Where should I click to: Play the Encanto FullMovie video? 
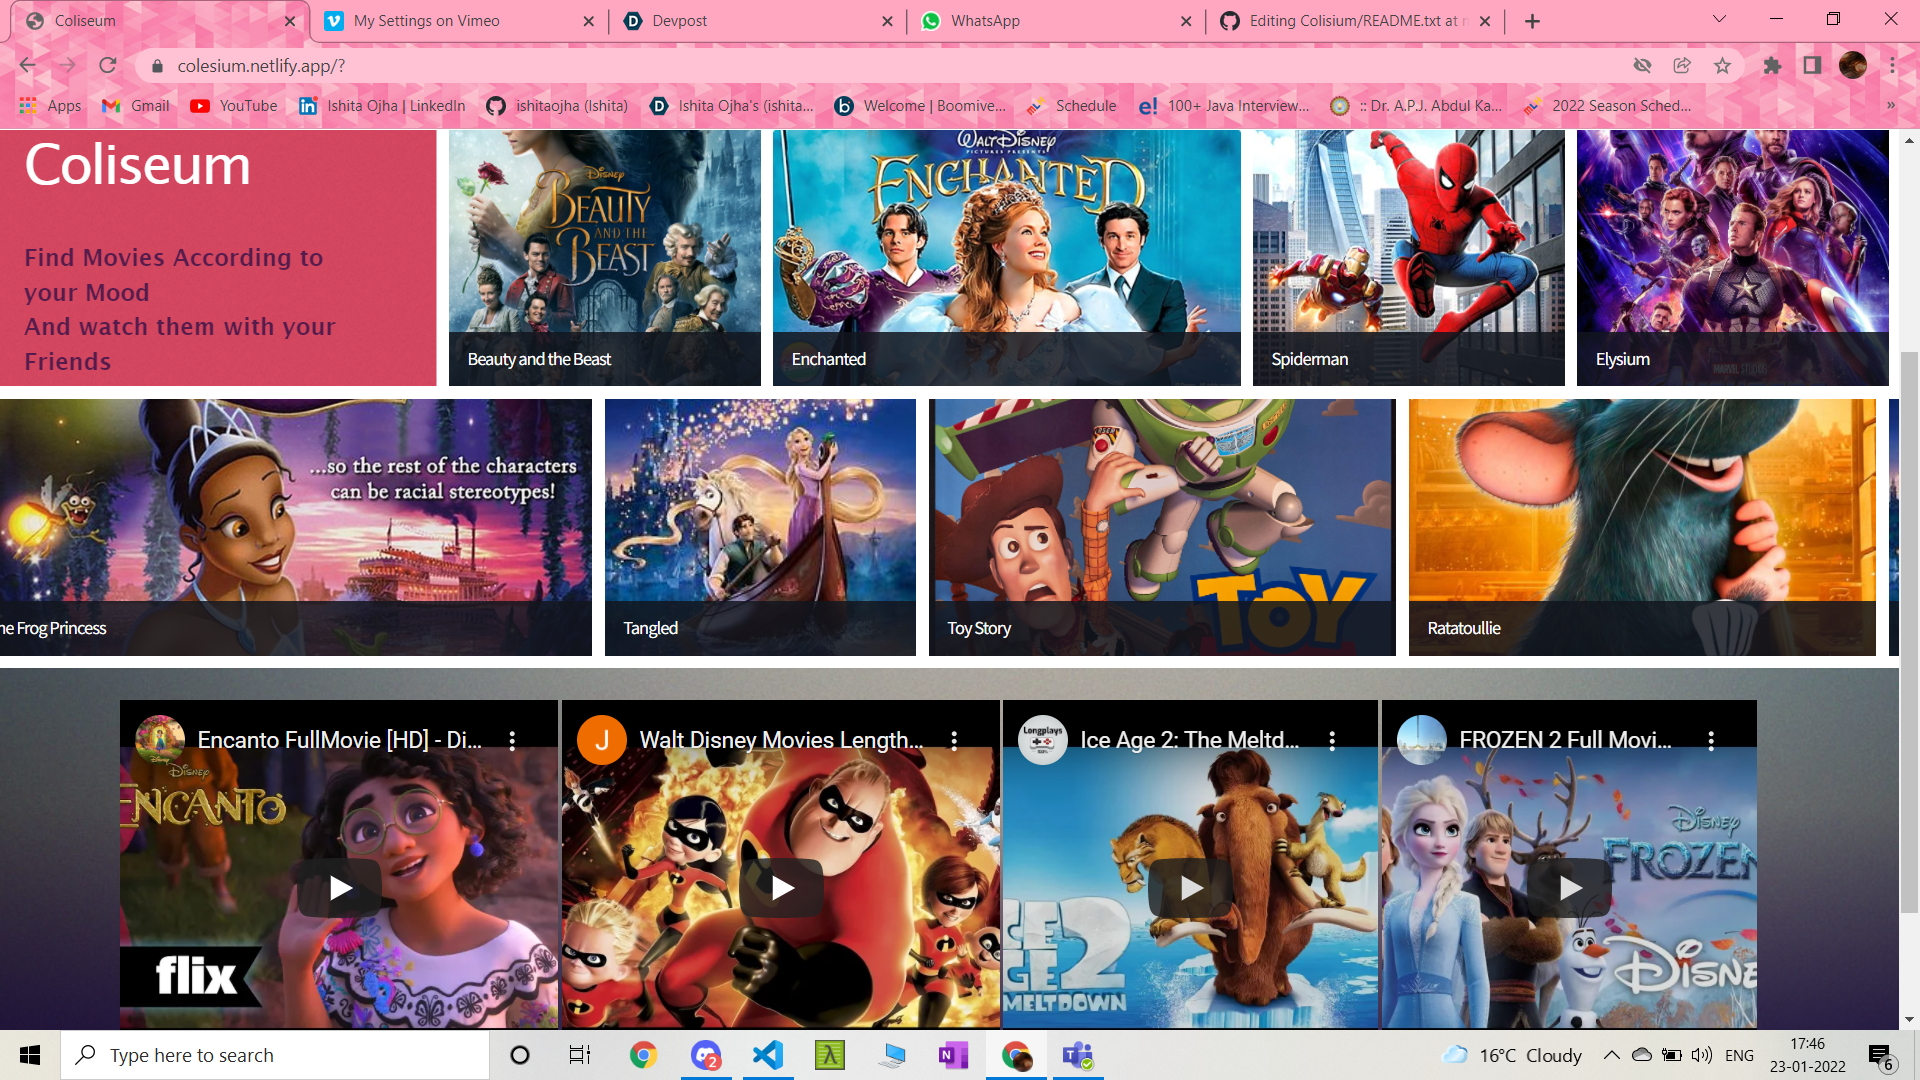[x=339, y=888]
